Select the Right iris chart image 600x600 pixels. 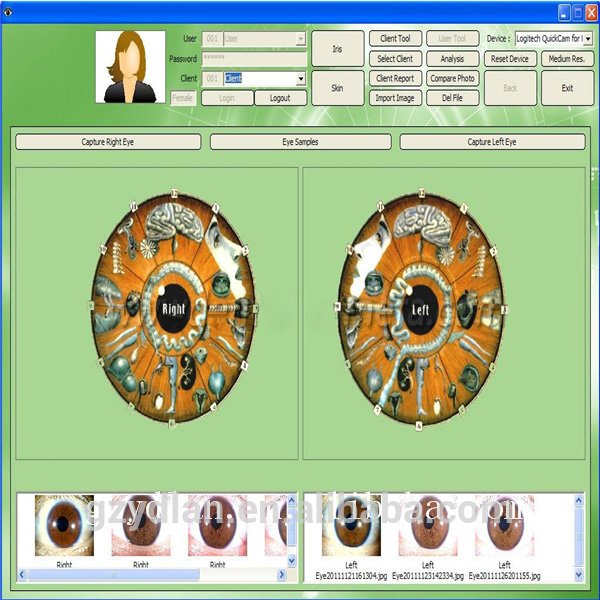(173, 309)
